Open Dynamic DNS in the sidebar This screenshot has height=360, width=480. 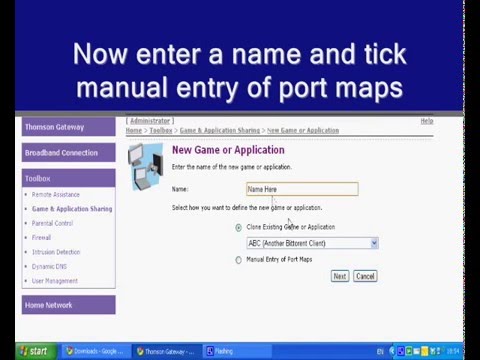49,266
